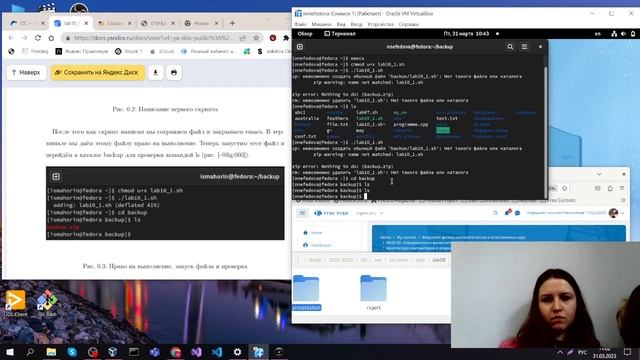Switch GNOME input language en
Viewport: 640px width, 360px height.
click(598, 34)
